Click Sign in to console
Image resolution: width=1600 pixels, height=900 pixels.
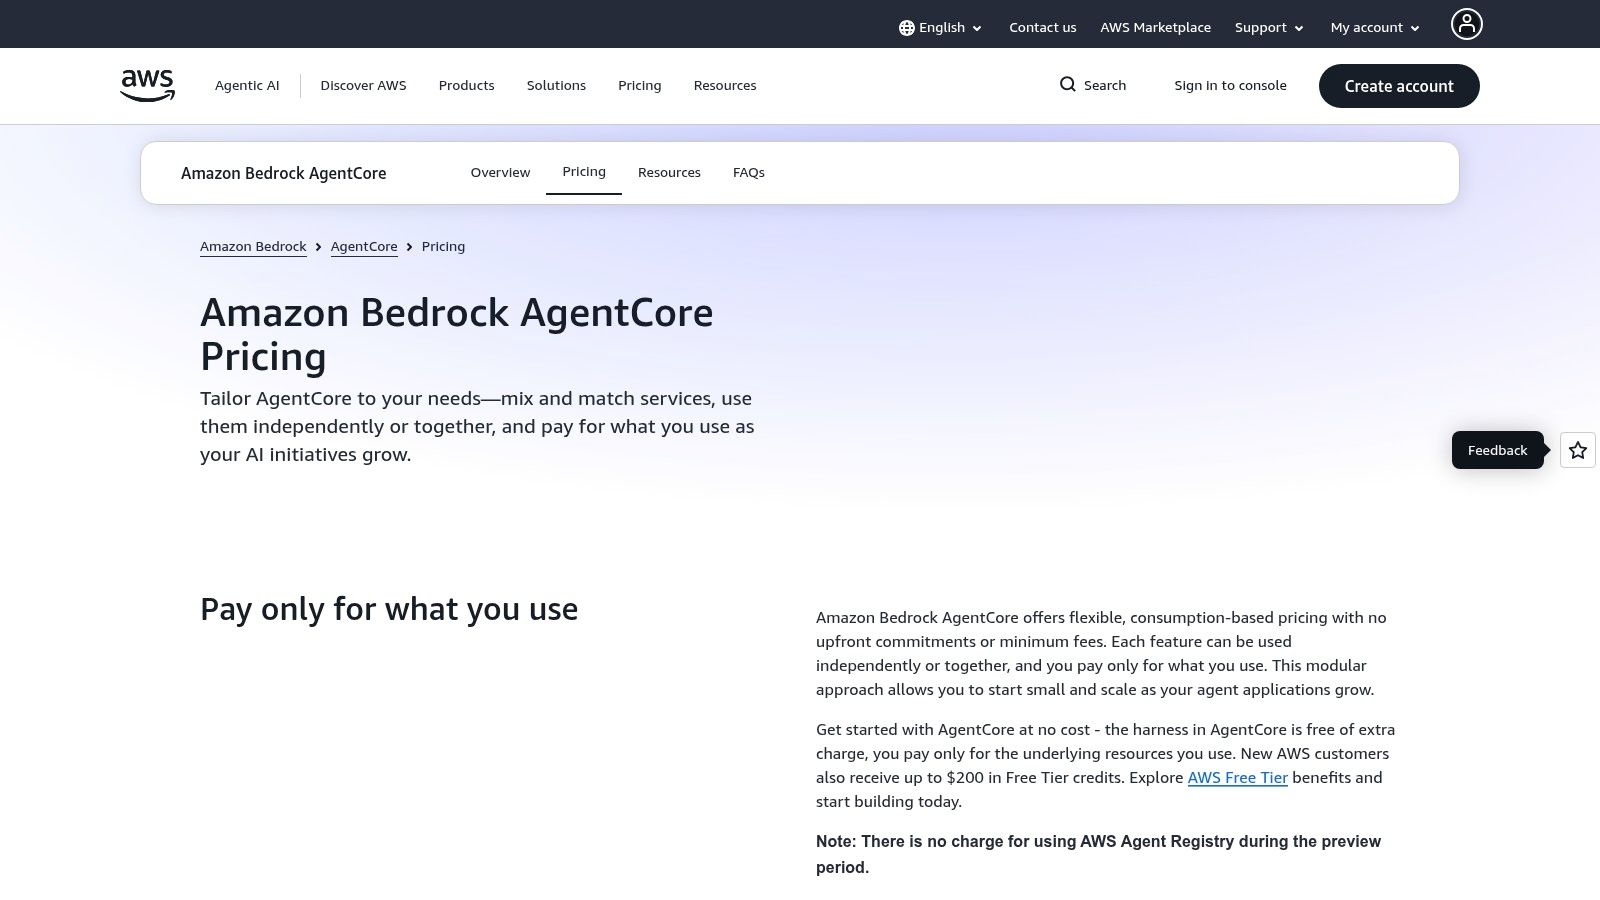point(1230,86)
